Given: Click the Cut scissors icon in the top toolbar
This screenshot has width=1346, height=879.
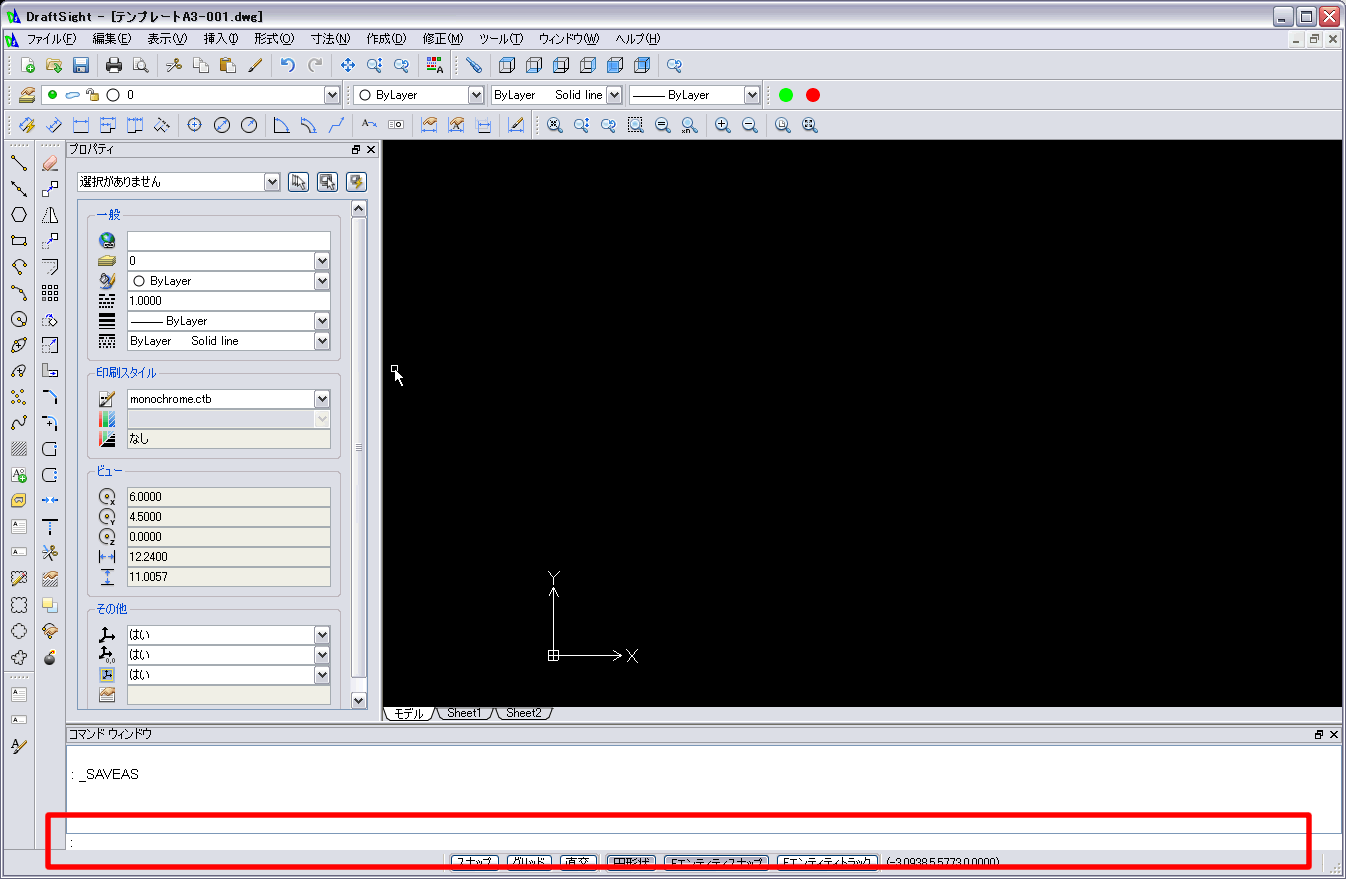Looking at the screenshot, I should click(174, 65).
